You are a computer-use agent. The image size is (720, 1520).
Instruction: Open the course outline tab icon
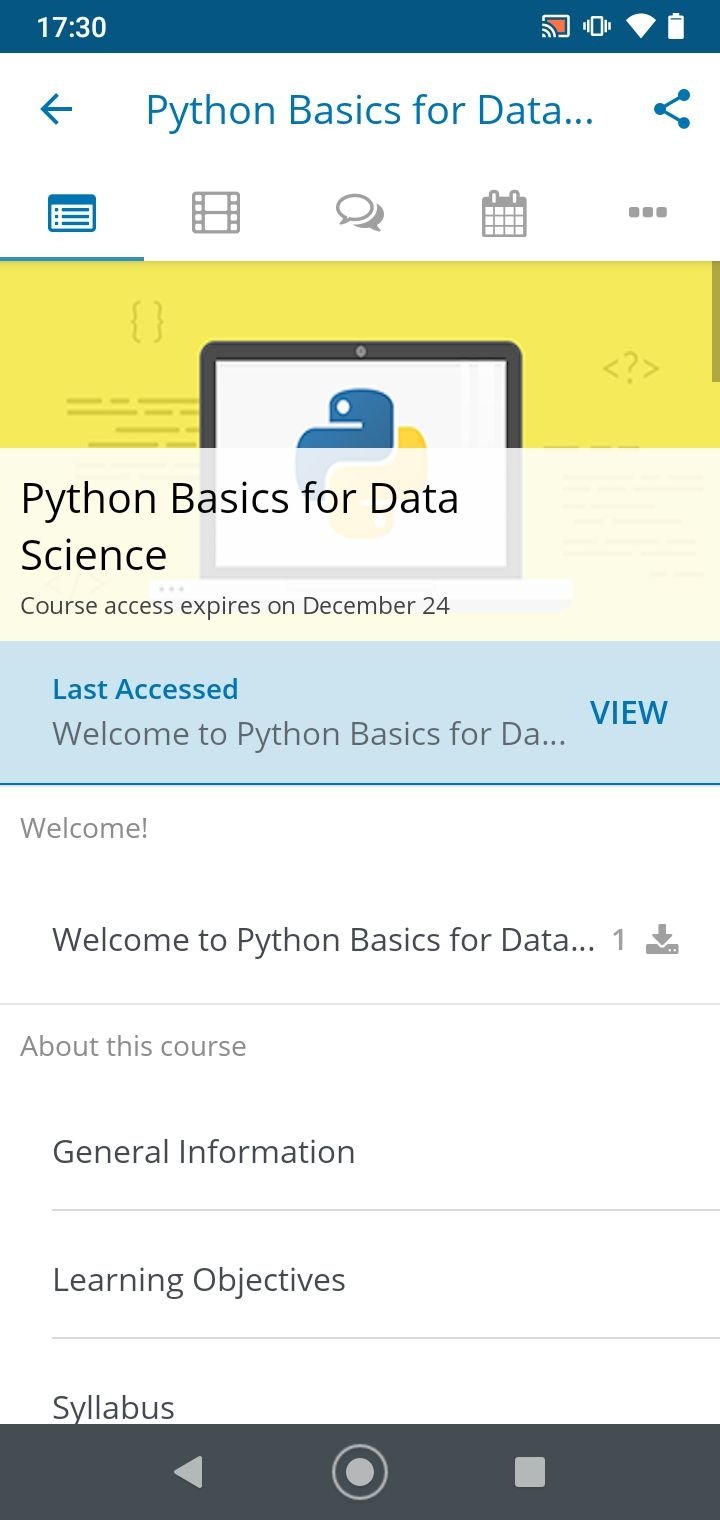click(x=72, y=212)
